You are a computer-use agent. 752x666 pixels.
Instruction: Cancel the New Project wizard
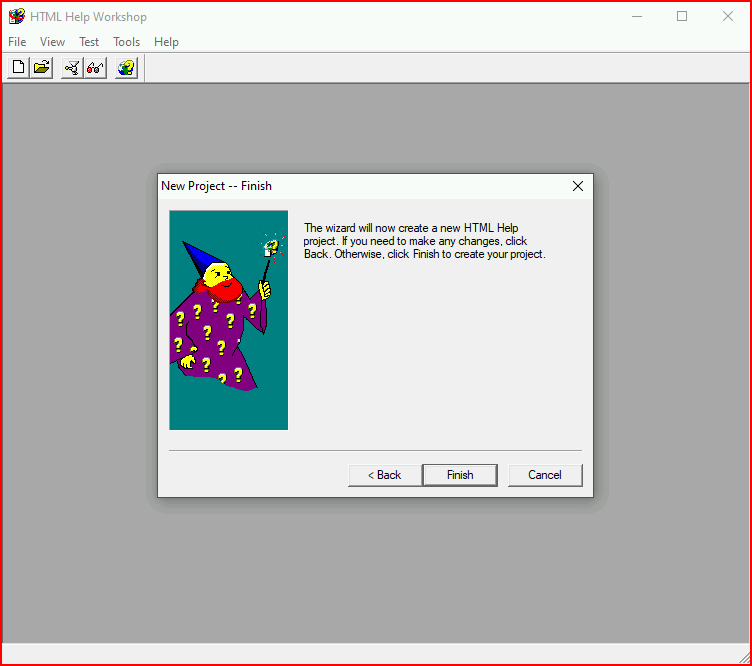545,475
